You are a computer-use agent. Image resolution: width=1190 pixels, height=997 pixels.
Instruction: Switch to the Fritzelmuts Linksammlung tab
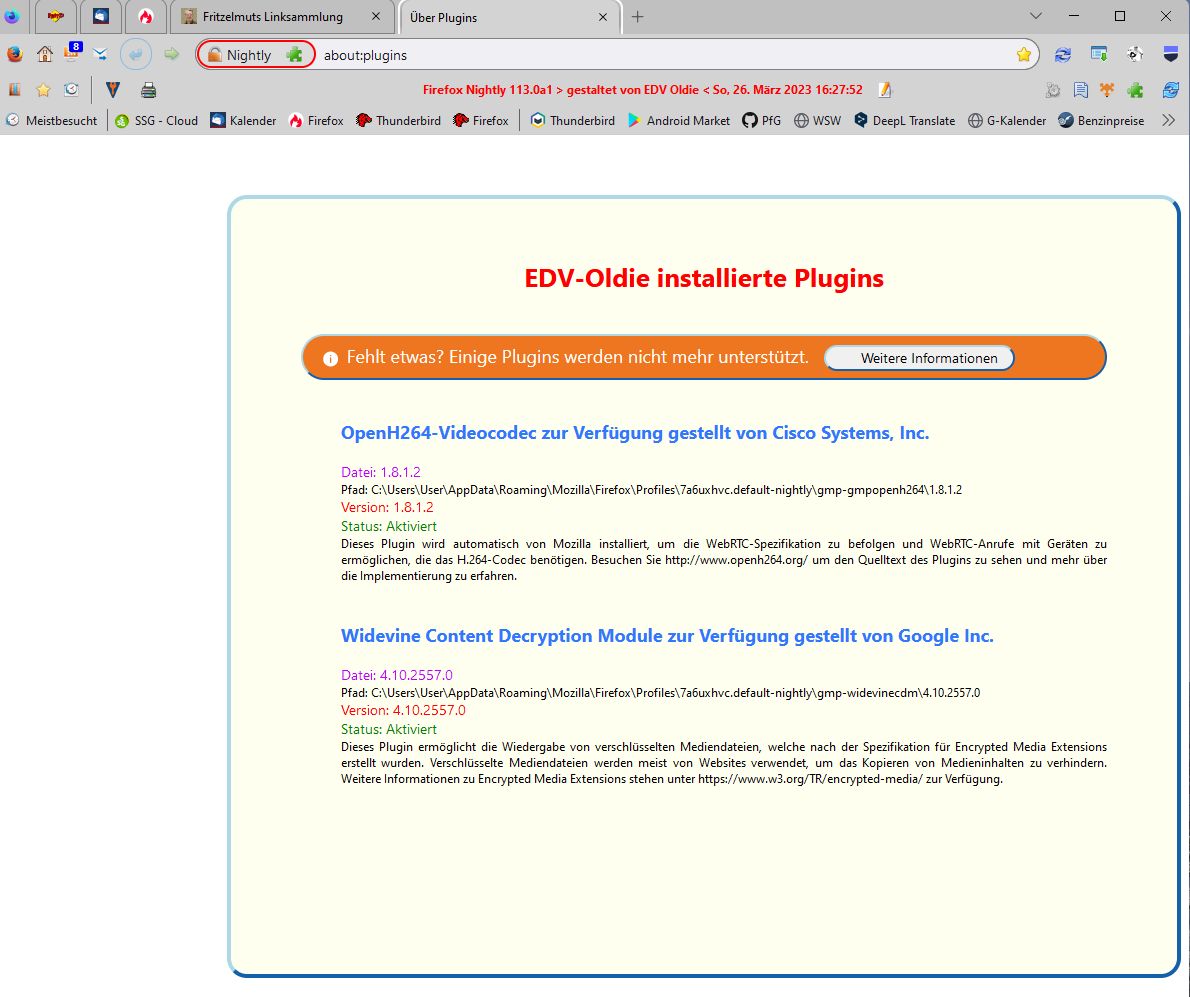pos(271,17)
